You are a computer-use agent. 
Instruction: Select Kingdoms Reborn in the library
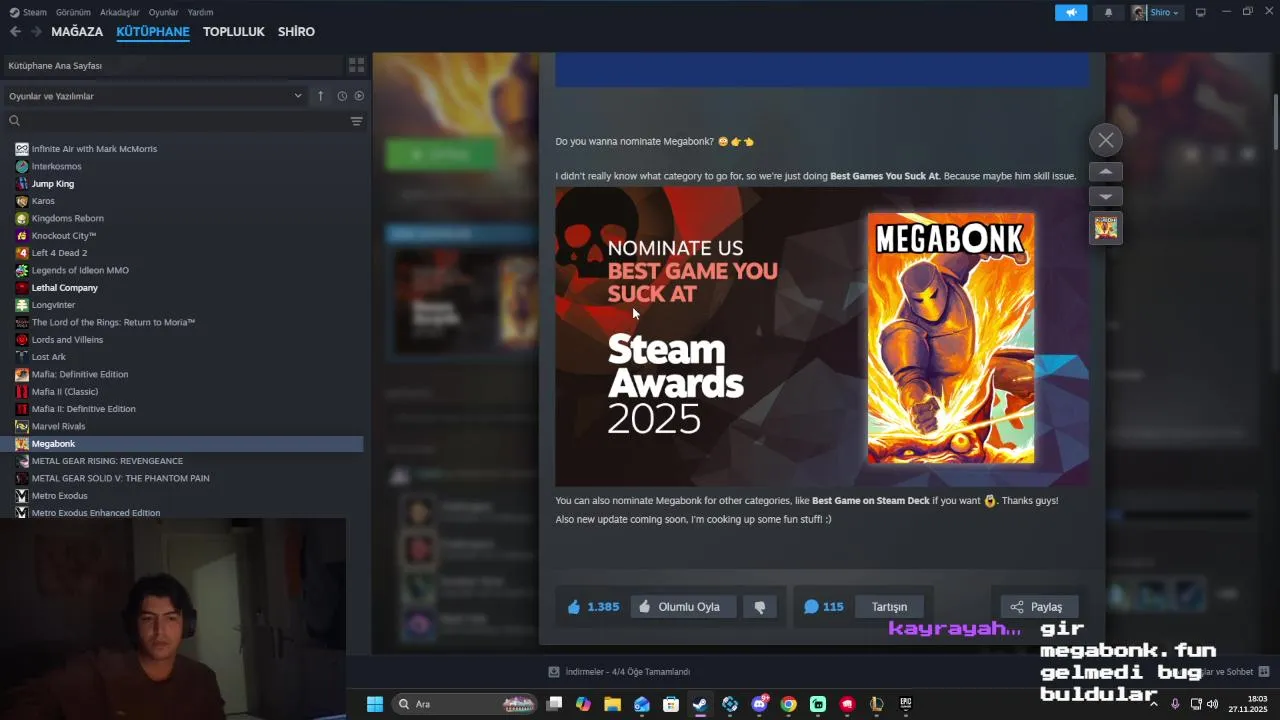pyautogui.click(x=67, y=218)
